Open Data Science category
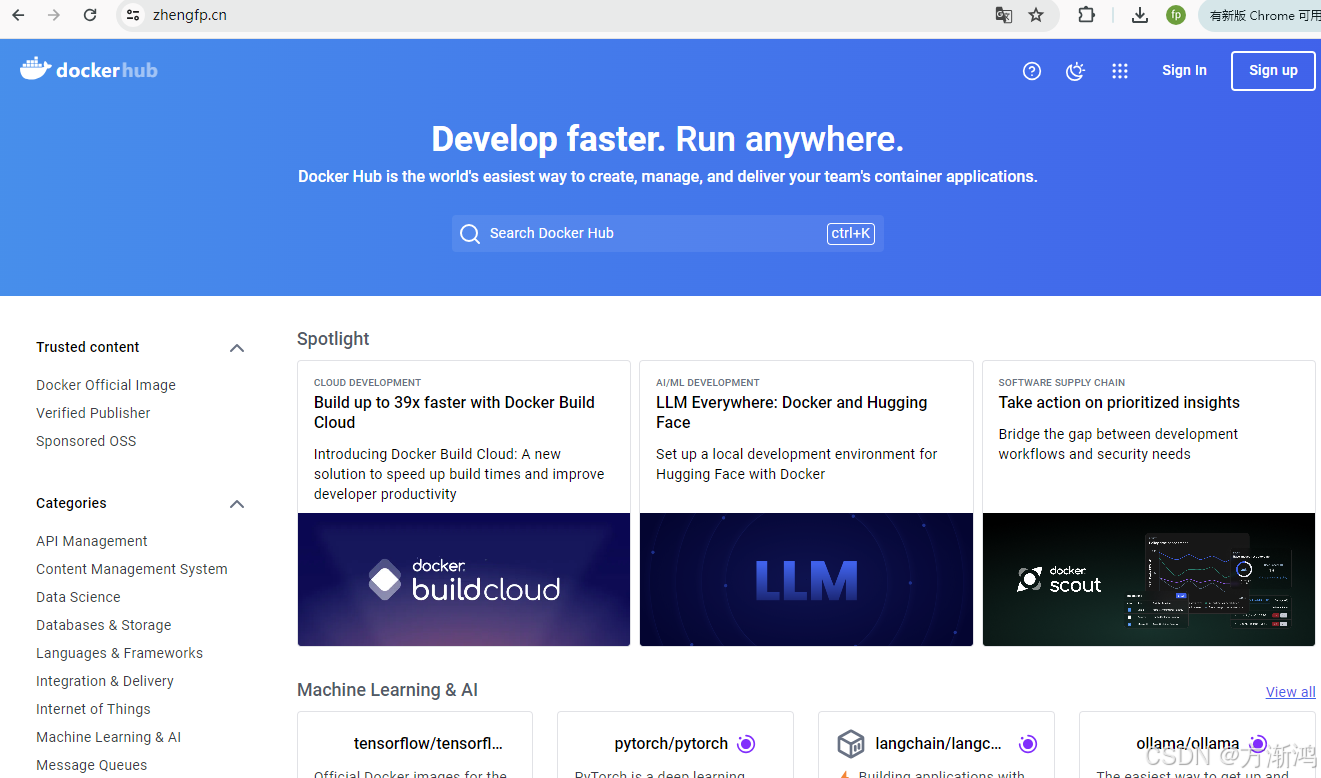Screen dimensions: 1321x778 (78, 597)
